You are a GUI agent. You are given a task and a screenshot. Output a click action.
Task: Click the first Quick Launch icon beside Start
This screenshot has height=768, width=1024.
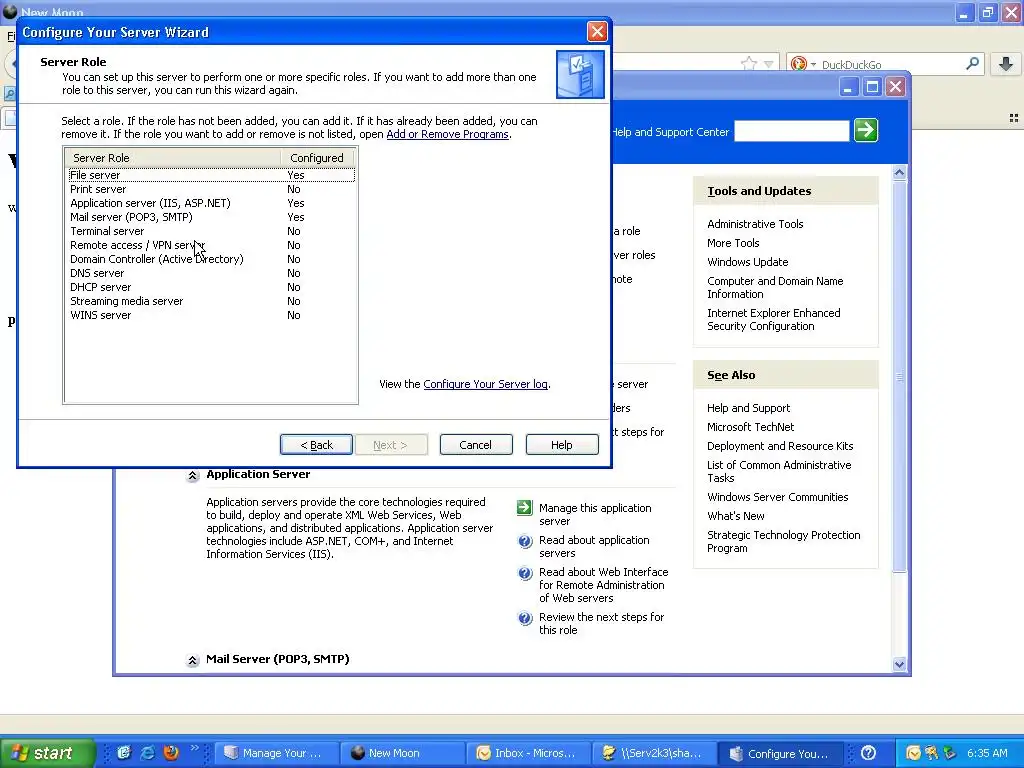[x=124, y=753]
